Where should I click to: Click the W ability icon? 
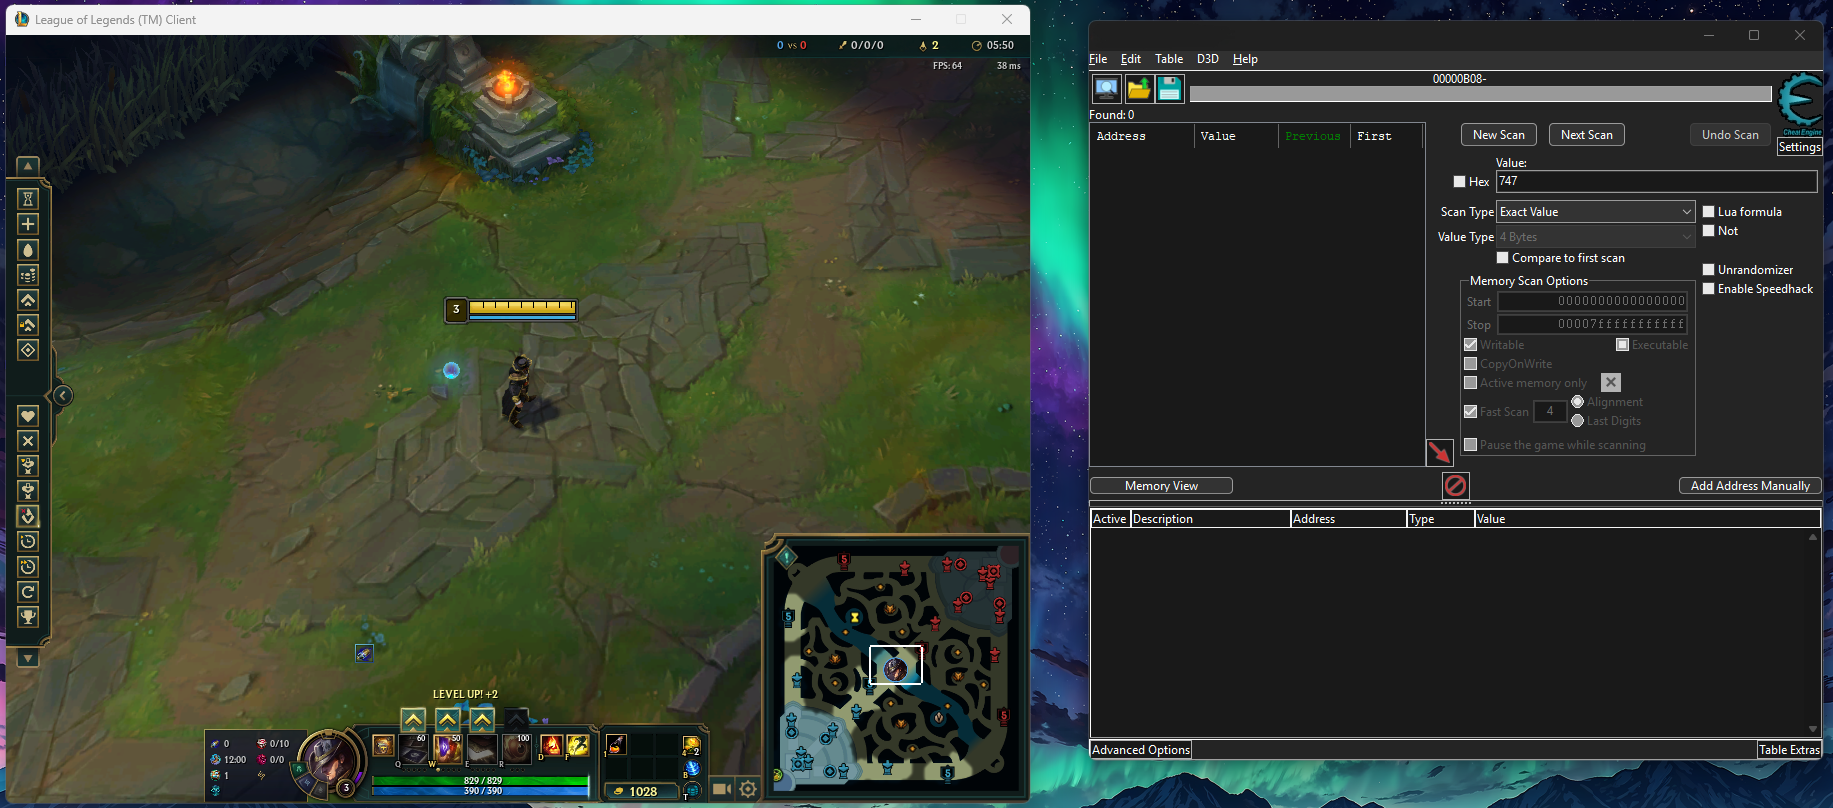click(448, 748)
